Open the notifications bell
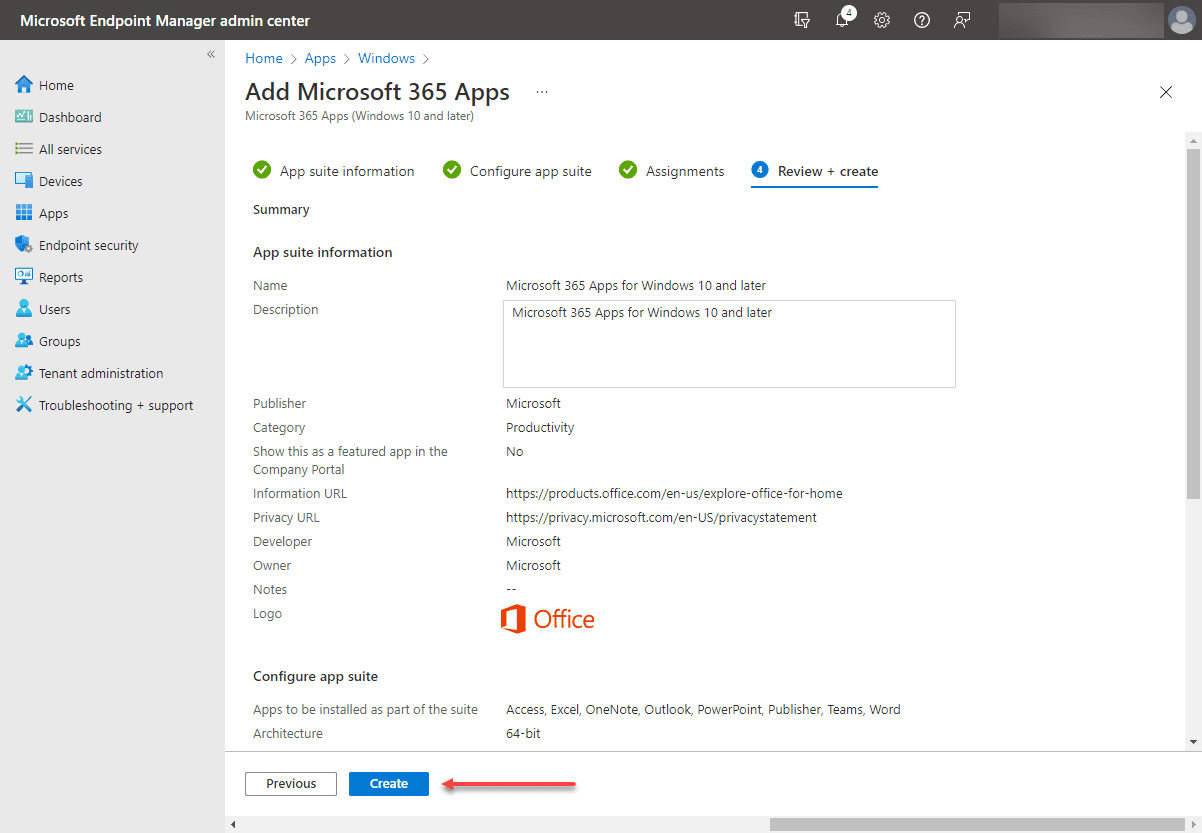The width and height of the screenshot is (1202, 833). click(841, 20)
